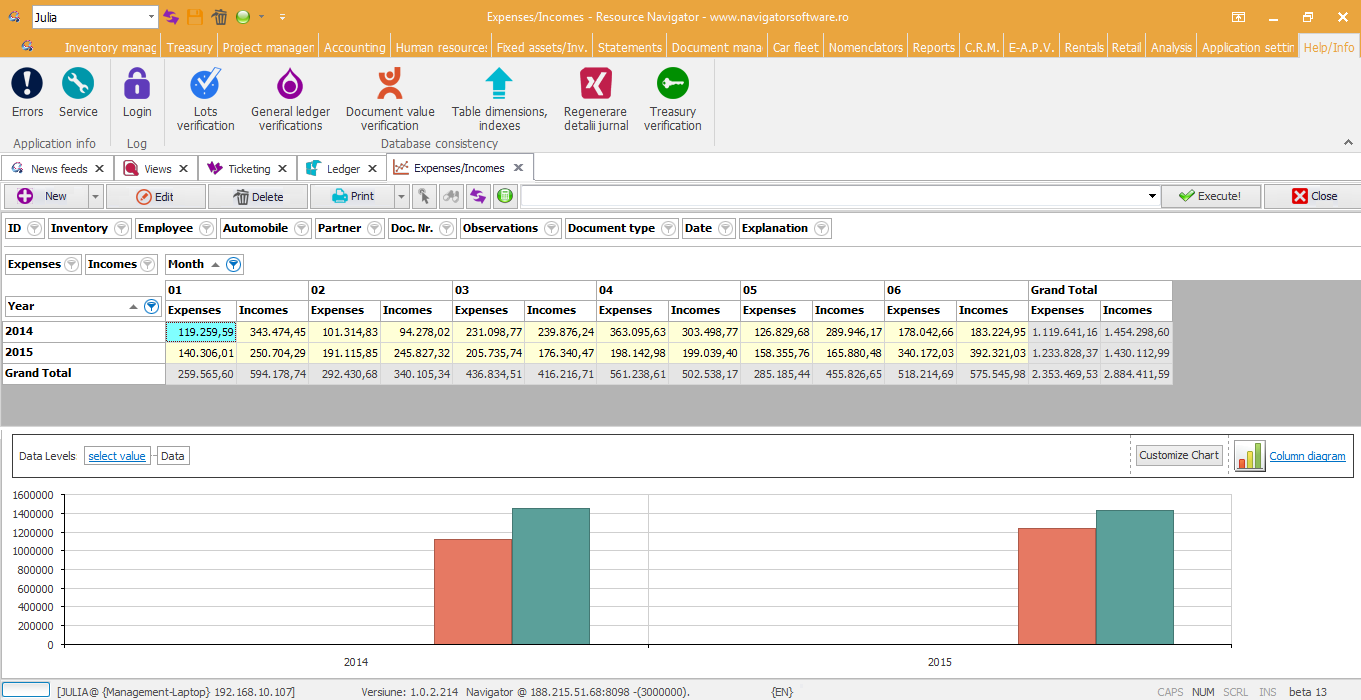
Task: Expand the Print options dropdown arrow
Action: click(x=402, y=197)
